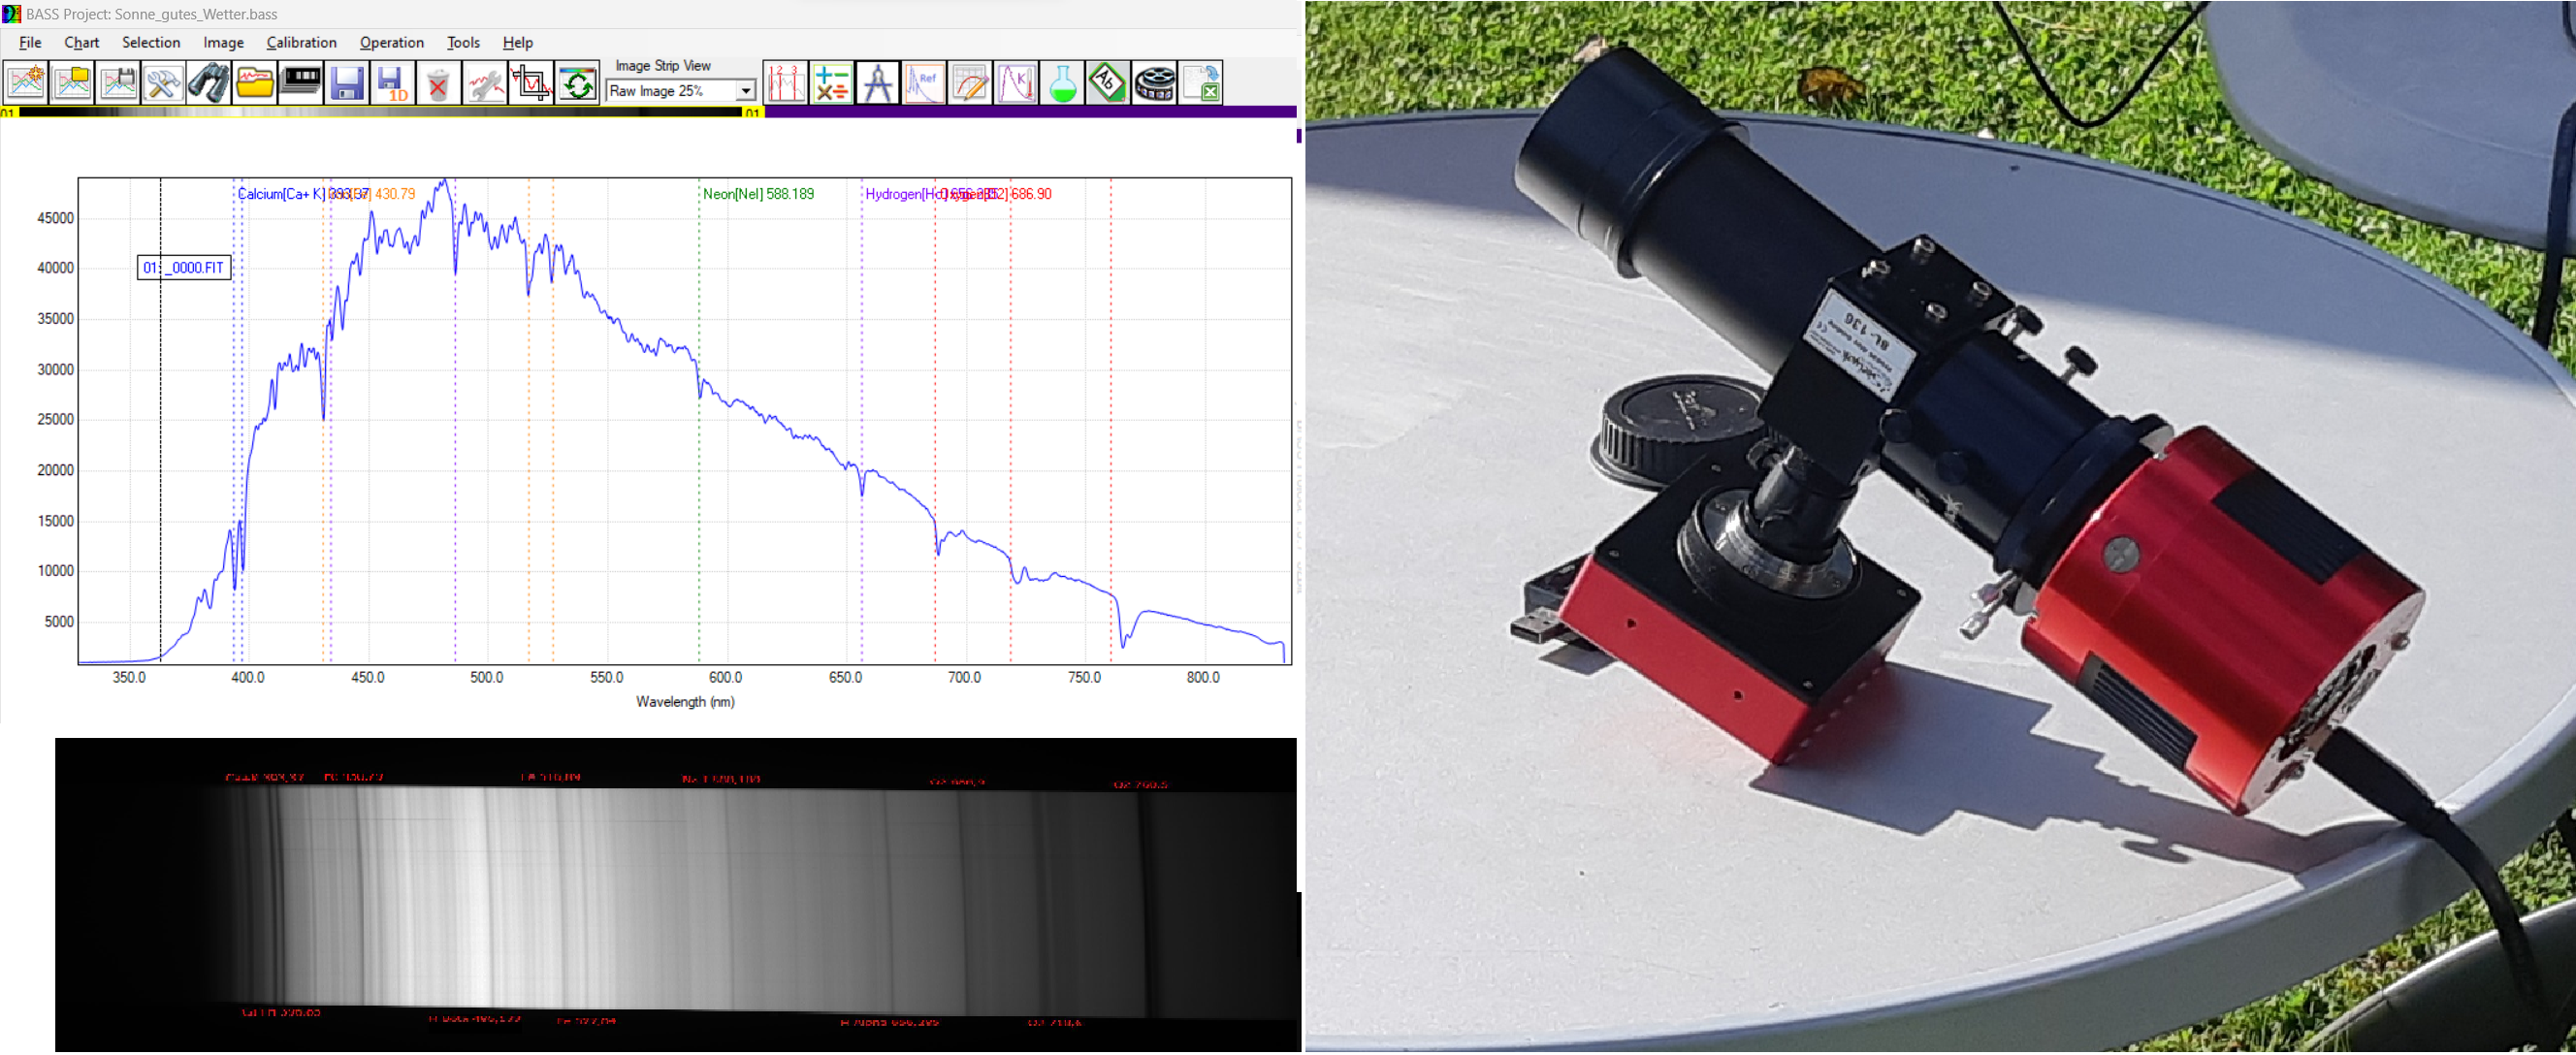
Task: Click the stacked image strips icon
Action: point(301,83)
